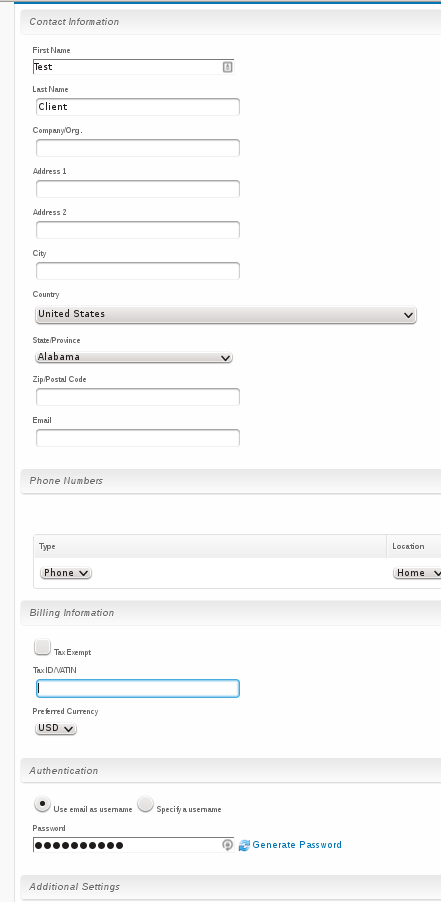Click the City input field

(x=138, y=271)
